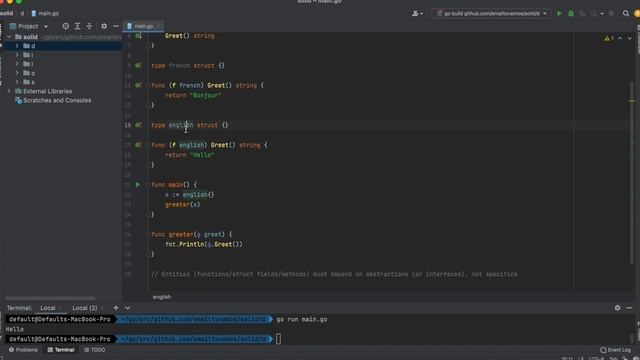Go to previous highlighted problem arrow
640x360 pixels.
click(x=620, y=38)
